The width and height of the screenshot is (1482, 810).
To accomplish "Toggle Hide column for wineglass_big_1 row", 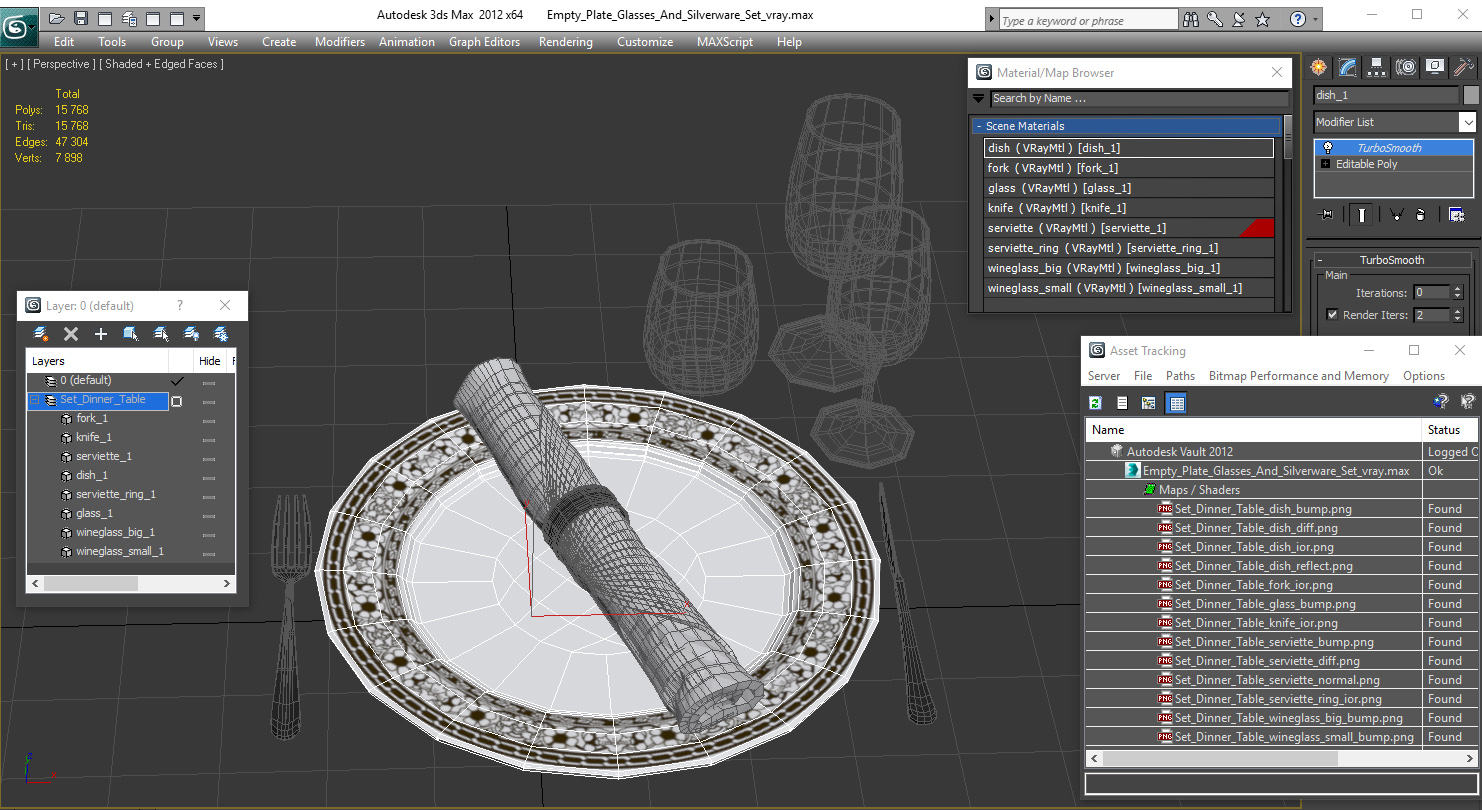I will [208, 534].
